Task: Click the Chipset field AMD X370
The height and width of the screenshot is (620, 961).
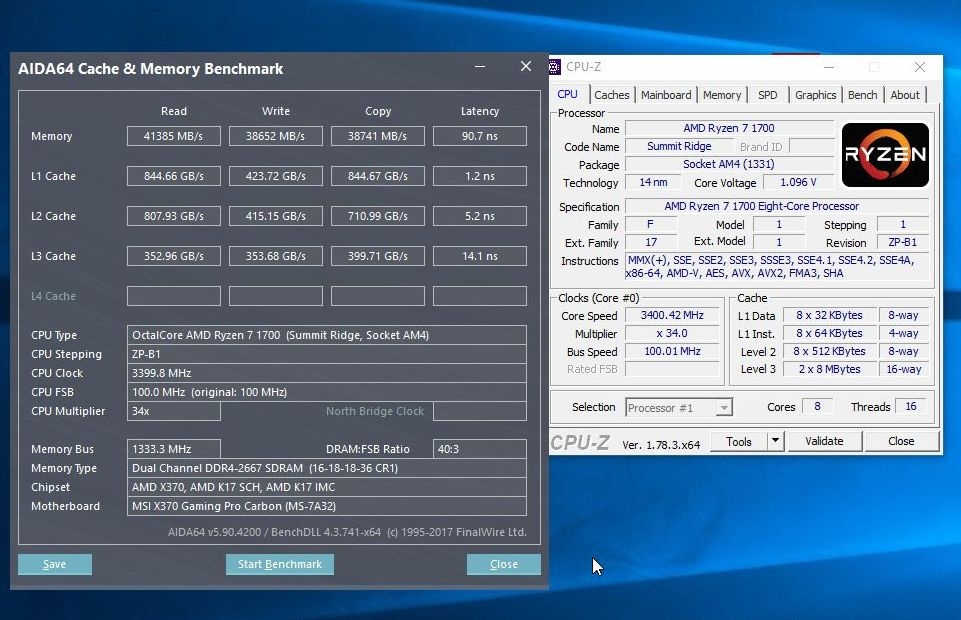Action: (x=327, y=487)
